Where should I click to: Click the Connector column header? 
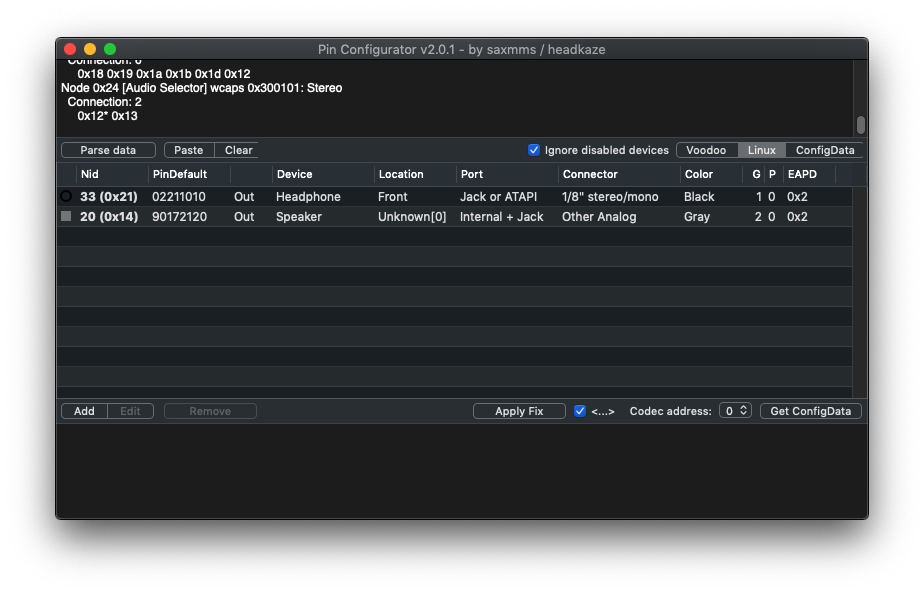[x=619, y=174]
